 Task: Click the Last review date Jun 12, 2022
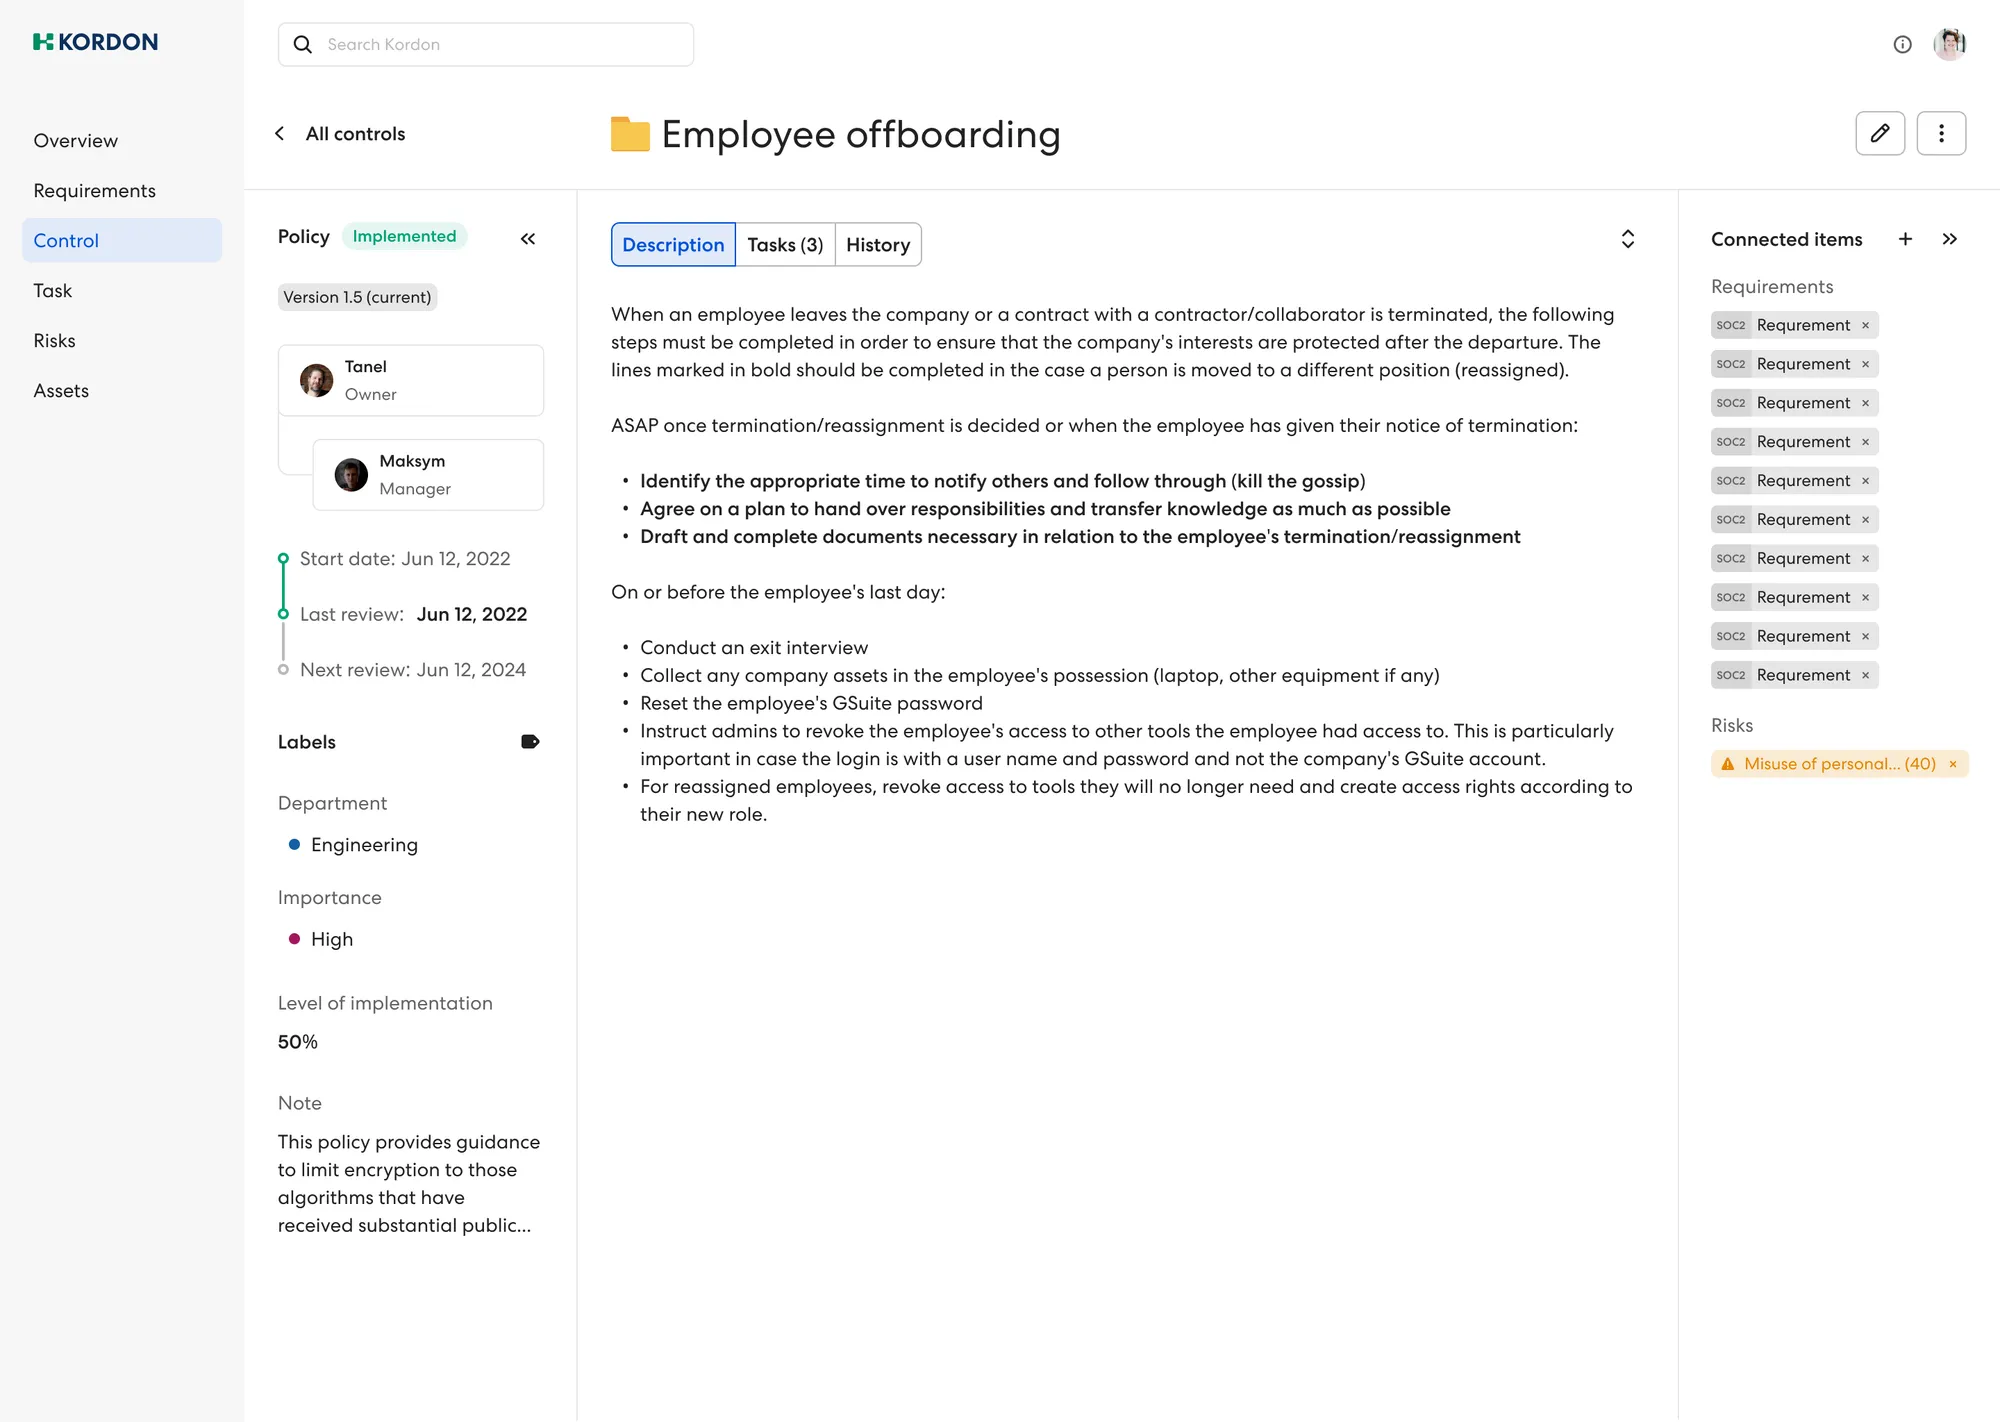click(472, 614)
